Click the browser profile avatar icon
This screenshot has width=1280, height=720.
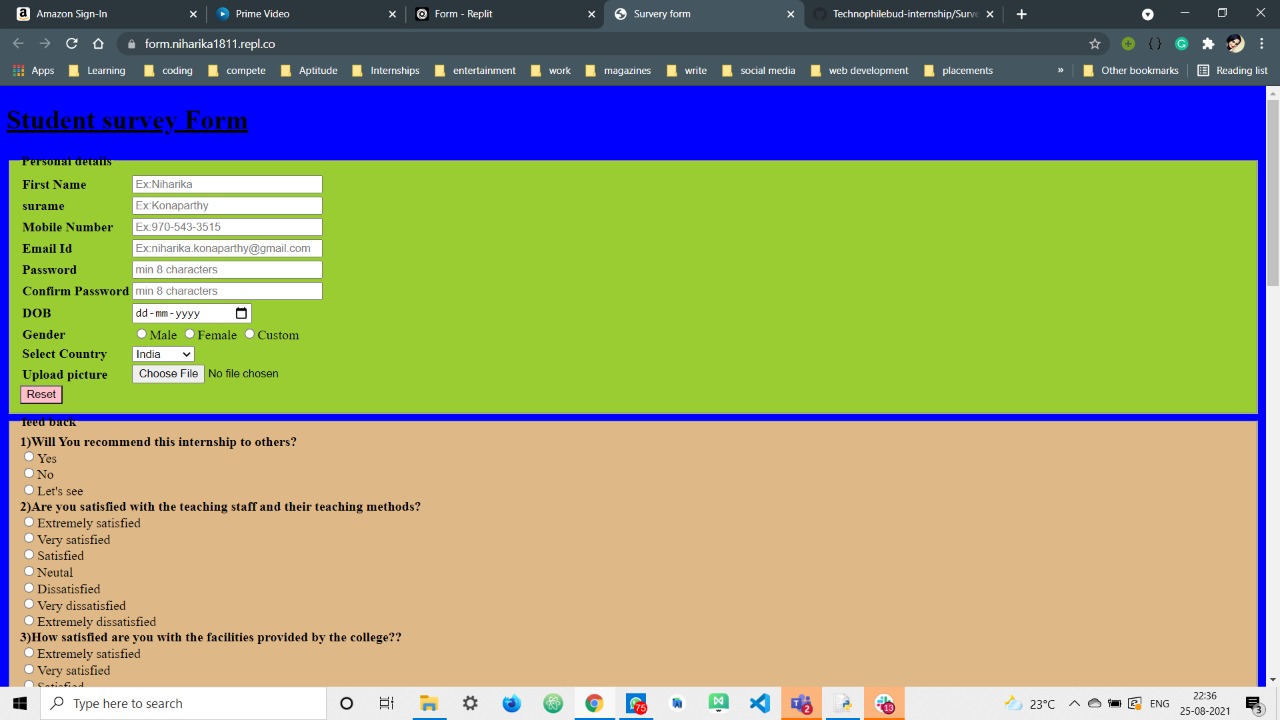click(1234, 43)
